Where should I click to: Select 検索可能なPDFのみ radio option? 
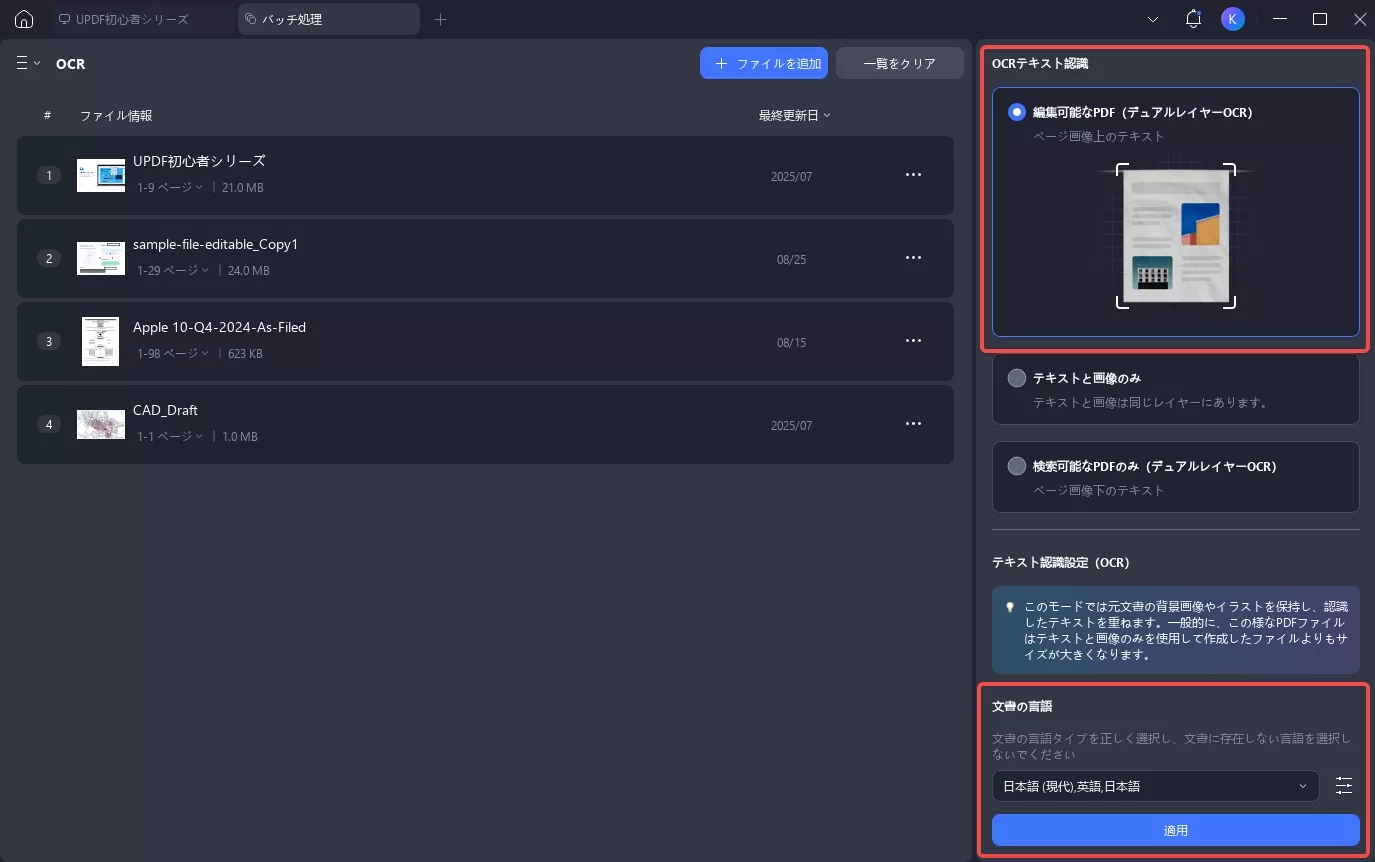click(1017, 466)
